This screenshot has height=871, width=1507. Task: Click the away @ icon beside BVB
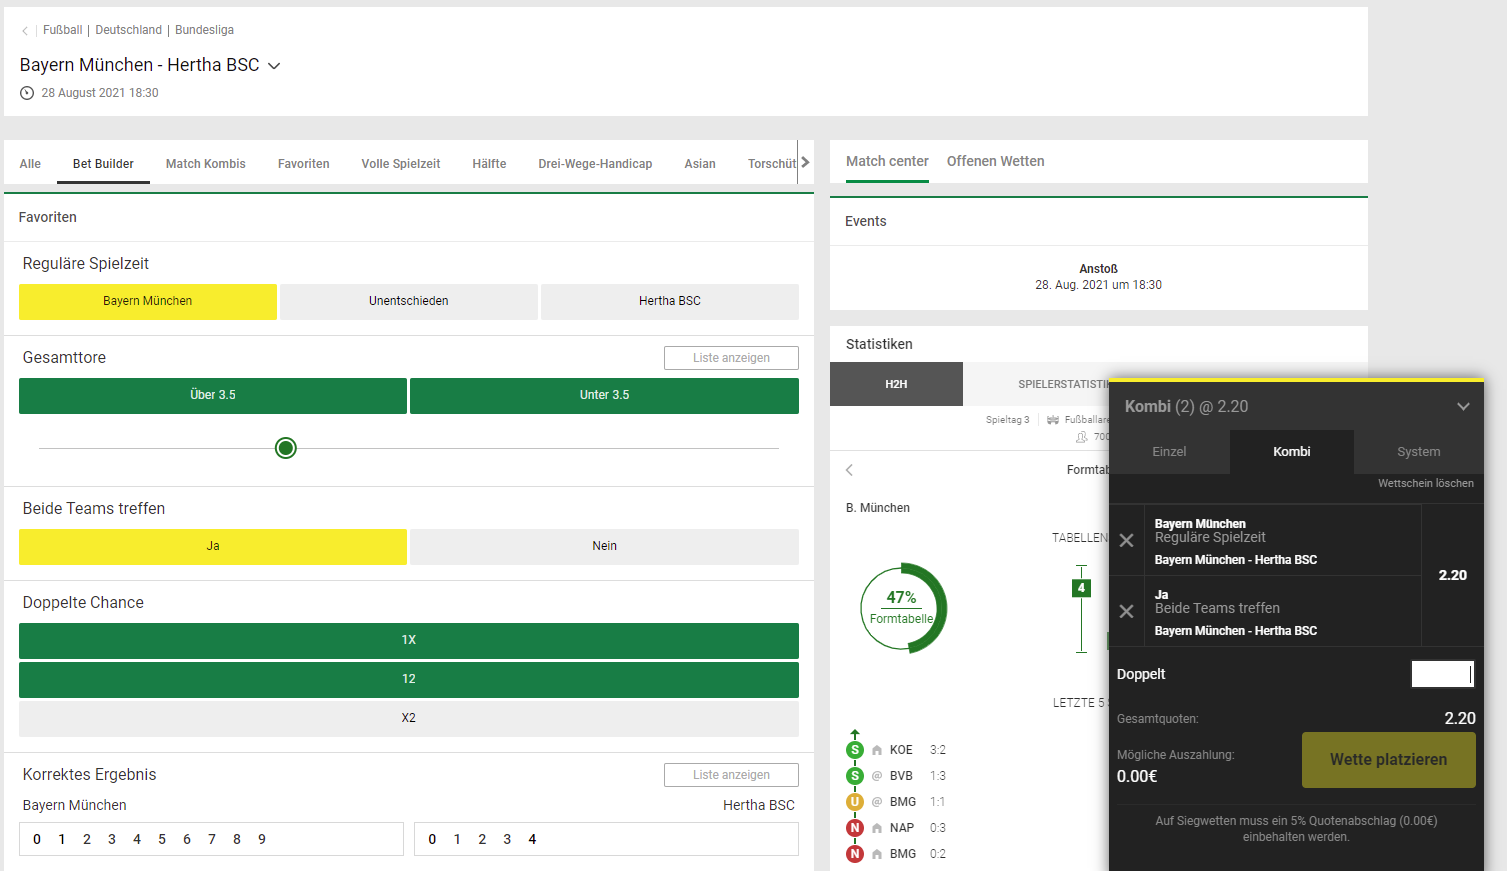click(877, 776)
